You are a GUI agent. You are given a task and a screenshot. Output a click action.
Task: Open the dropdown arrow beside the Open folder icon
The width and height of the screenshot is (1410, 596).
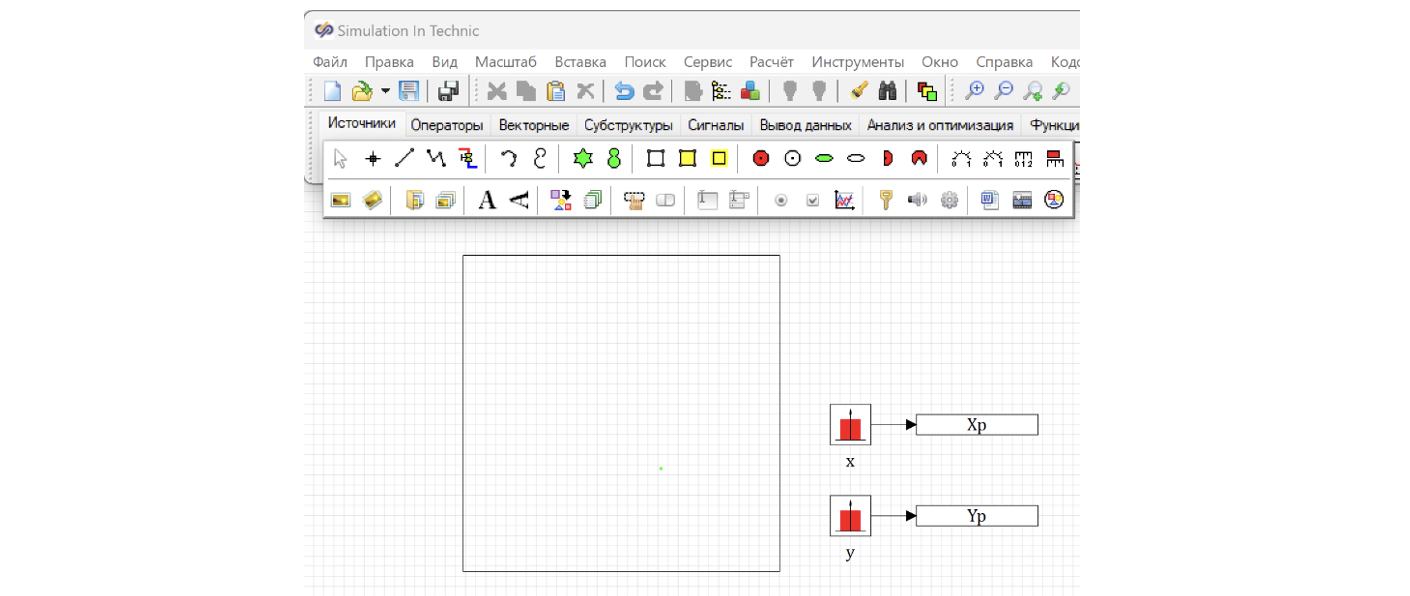pyautogui.click(x=385, y=91)
